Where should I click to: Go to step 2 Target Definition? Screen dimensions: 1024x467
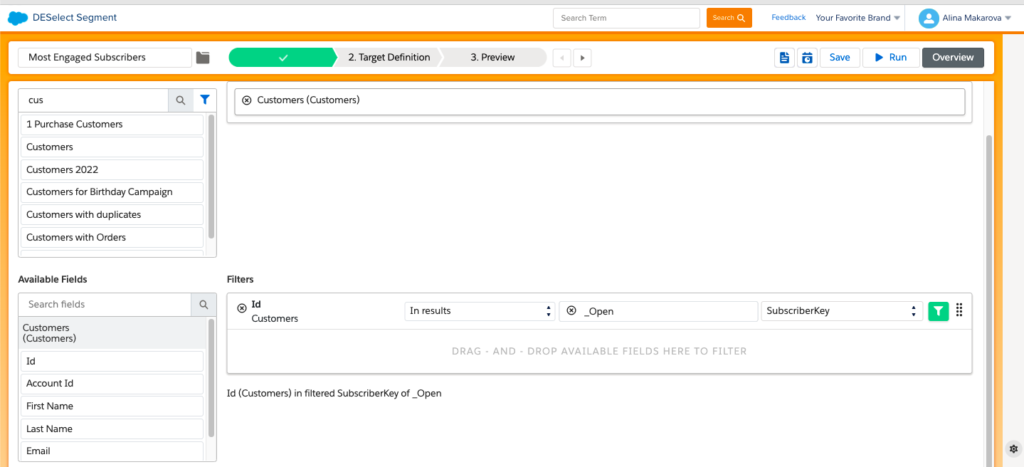coord(388,58)
